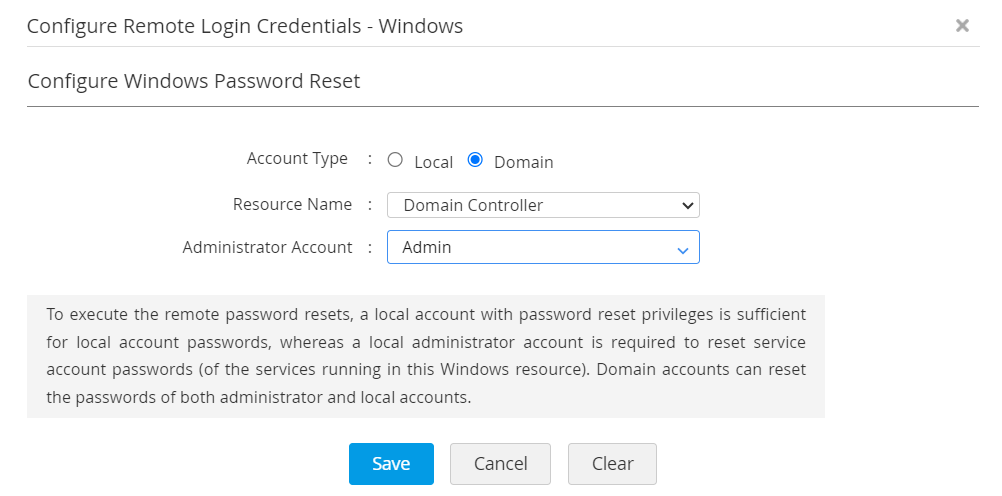This screenshot has width=1002, height=496.
Task: Save the password reset configuration
Action: [391, 464]
